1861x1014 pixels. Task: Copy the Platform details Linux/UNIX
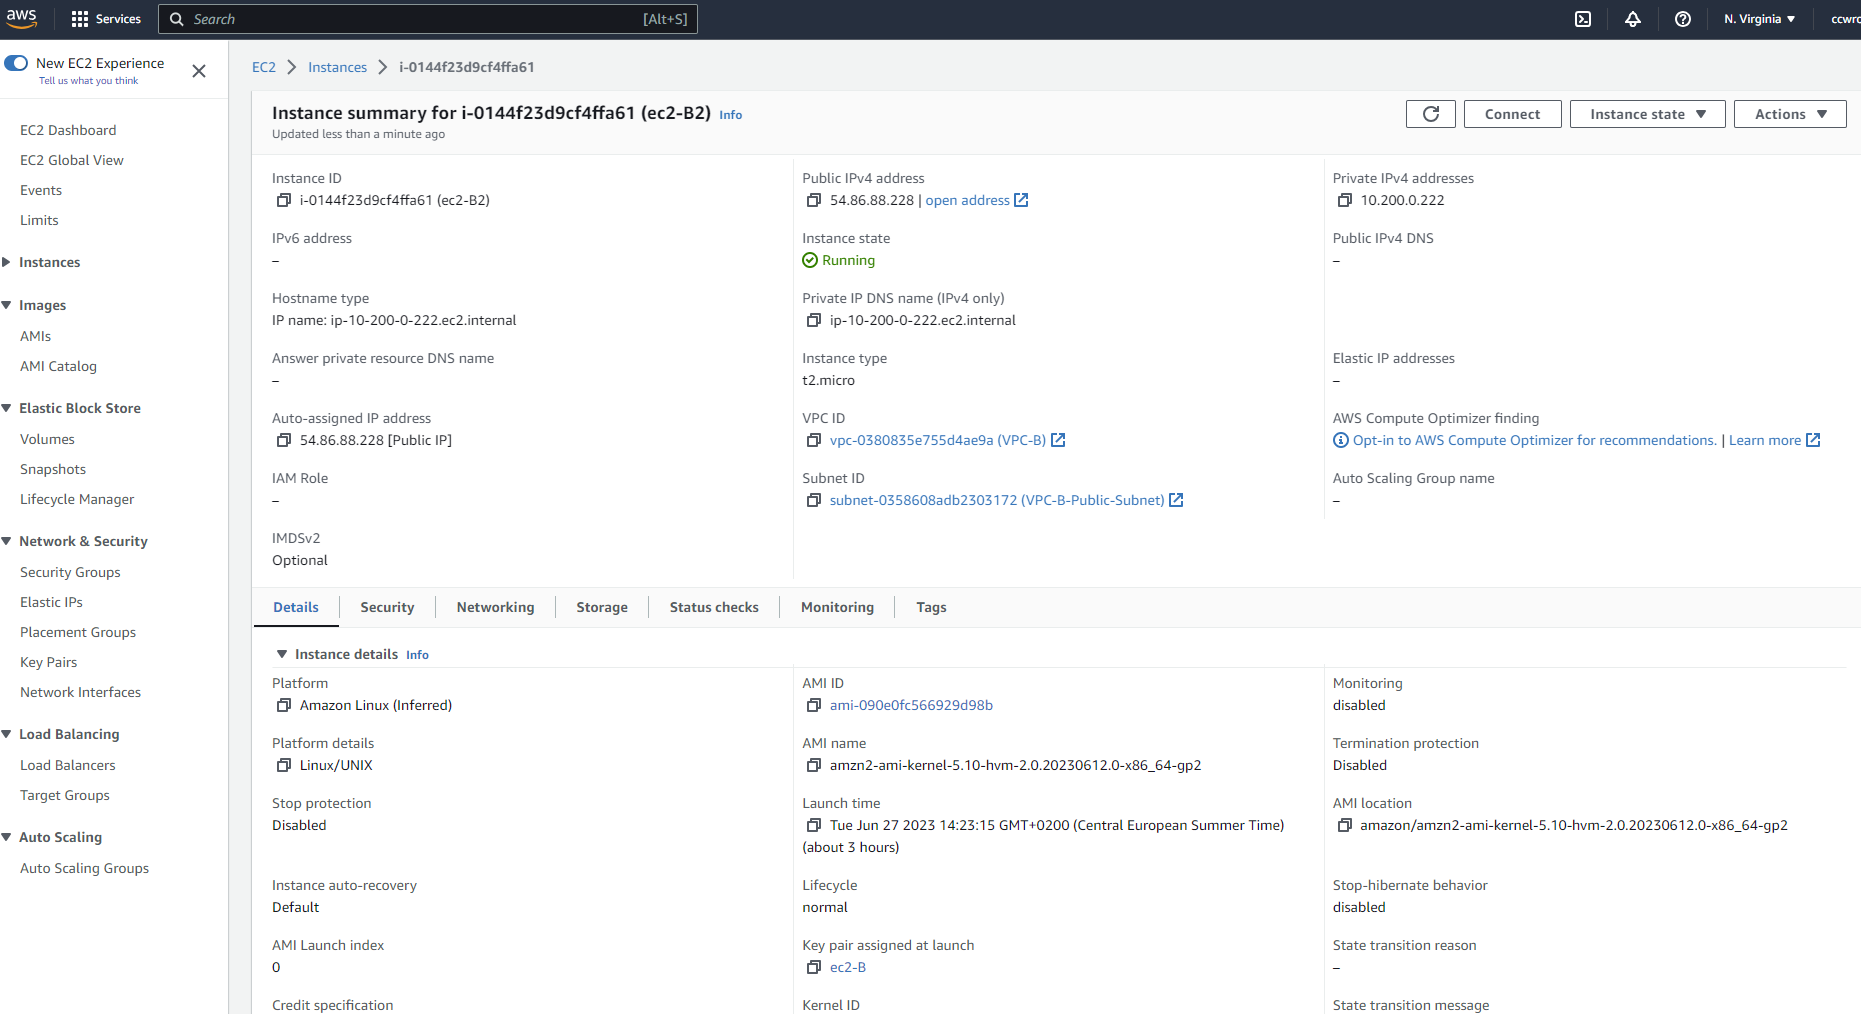[x=284, y=766]
